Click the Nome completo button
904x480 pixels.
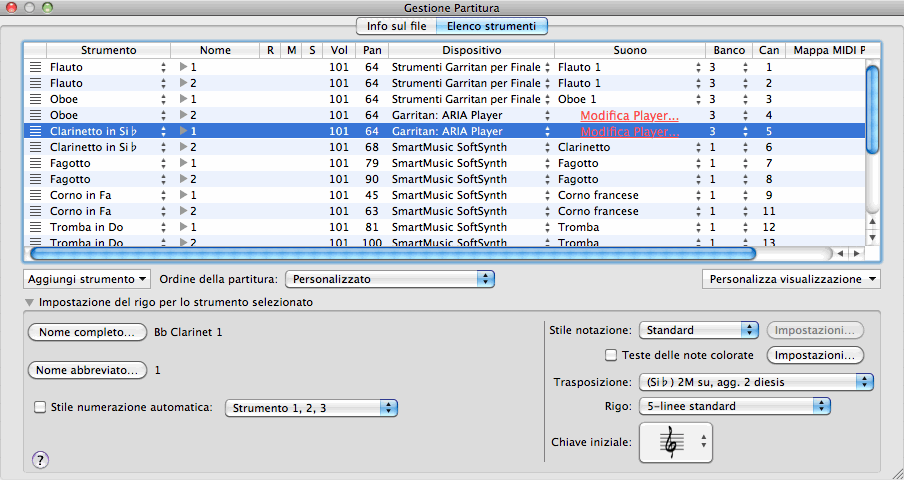click(86, 332)
